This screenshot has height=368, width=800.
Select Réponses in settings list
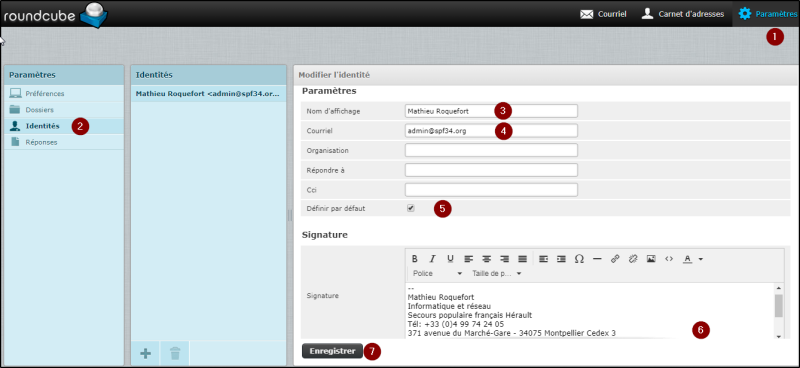point(64,142)
